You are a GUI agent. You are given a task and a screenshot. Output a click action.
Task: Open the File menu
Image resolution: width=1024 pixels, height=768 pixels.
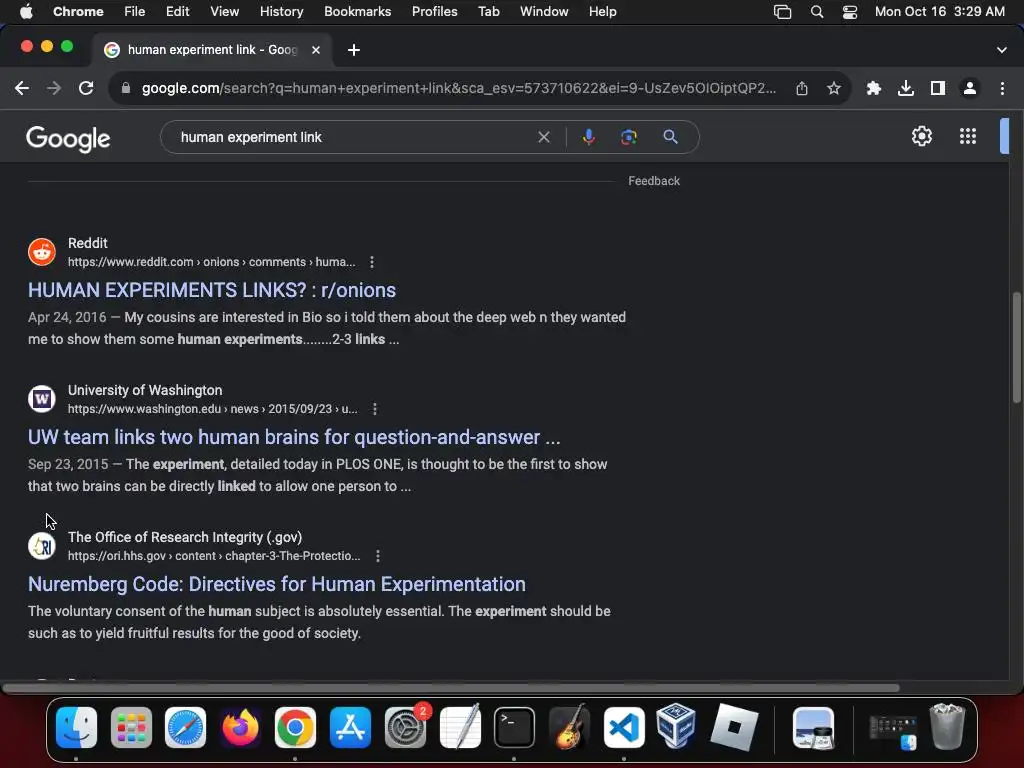coord(135,11)
